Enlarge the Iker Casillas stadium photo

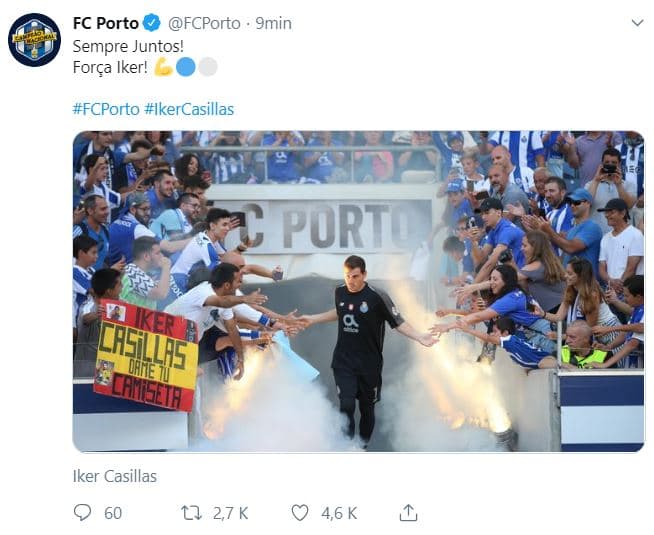tap(358, 291)
